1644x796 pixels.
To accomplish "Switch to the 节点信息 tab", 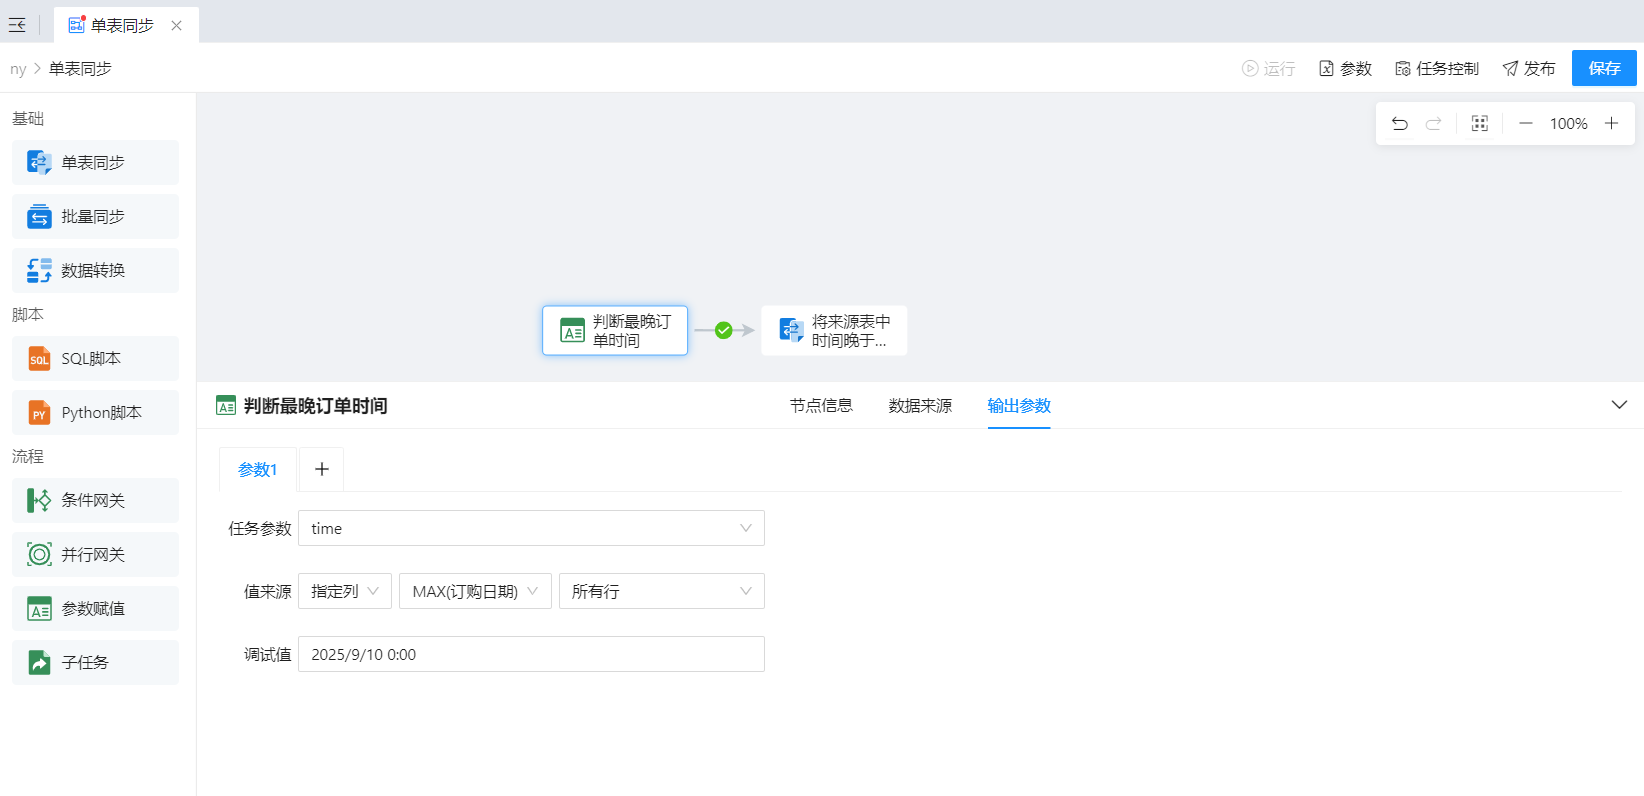I will 821,405.
